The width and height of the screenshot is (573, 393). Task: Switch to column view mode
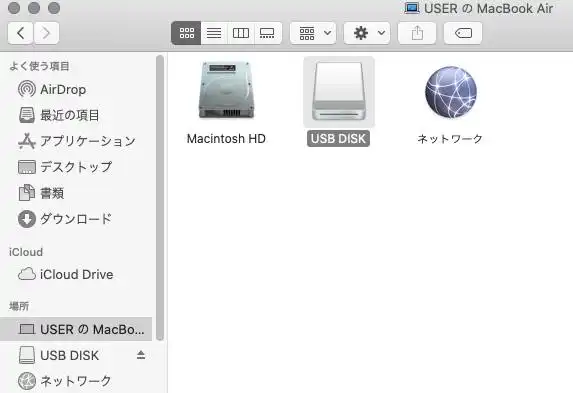241,33
